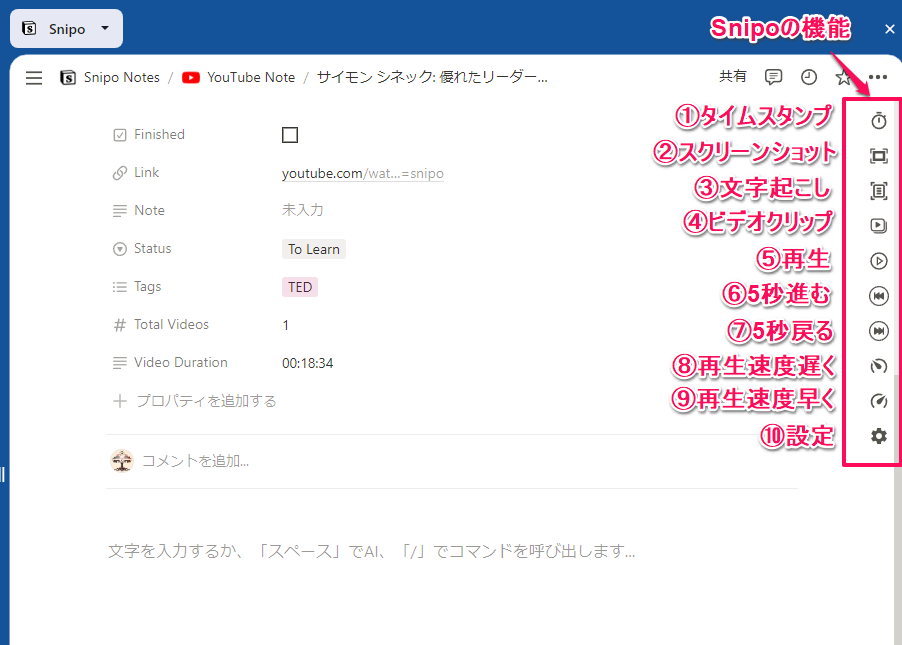Click the Snipo Notes breadcrumb icon

[x=68, y=77]
